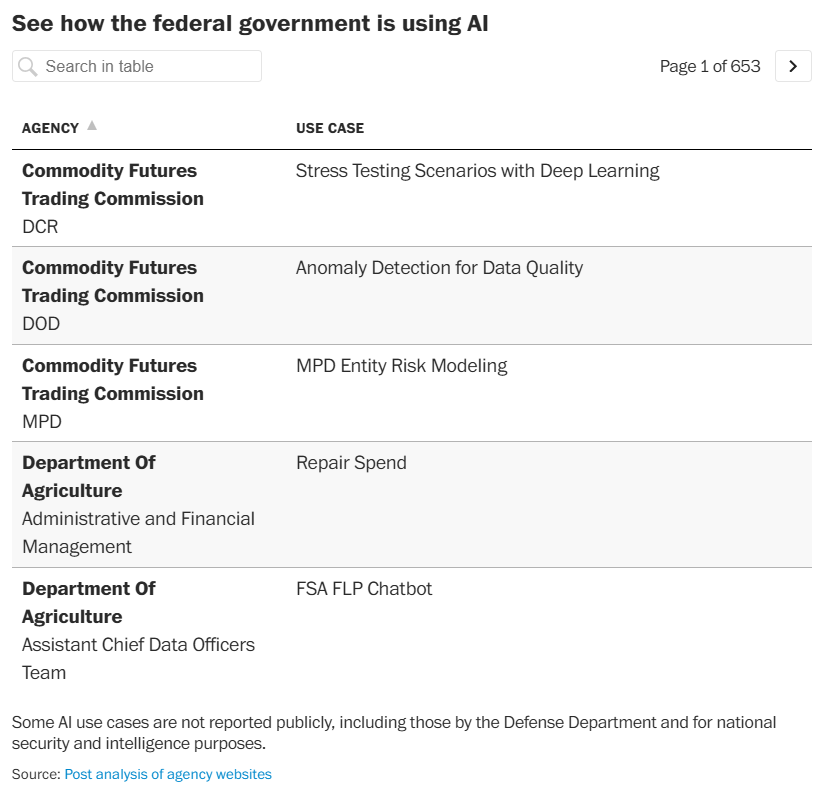815x796 pixels.
Task: Click Administrative and Financial Management agency cell
Action: 138,532
